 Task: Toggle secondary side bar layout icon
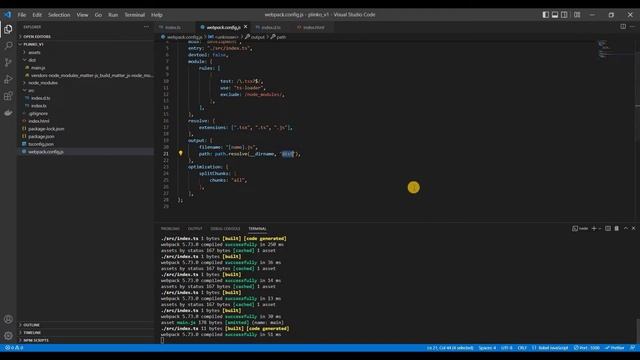[x=564, y=15]
